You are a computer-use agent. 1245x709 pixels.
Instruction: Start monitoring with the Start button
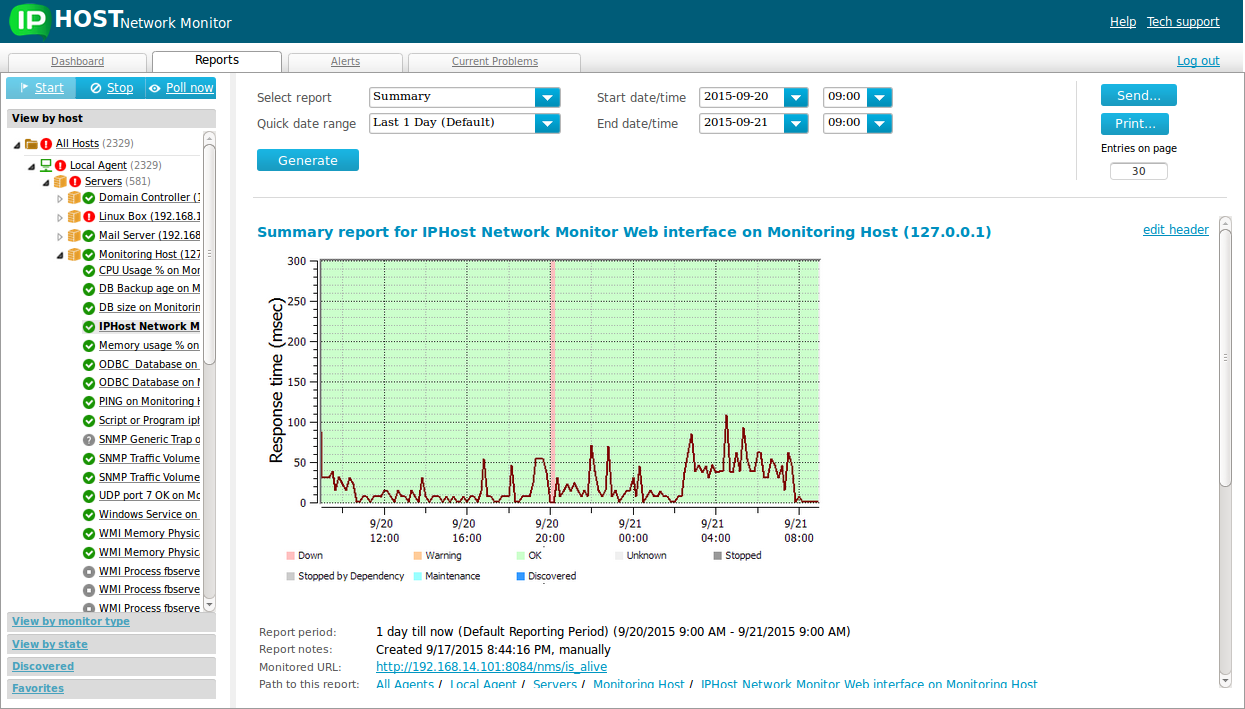[x=41, y=88]
